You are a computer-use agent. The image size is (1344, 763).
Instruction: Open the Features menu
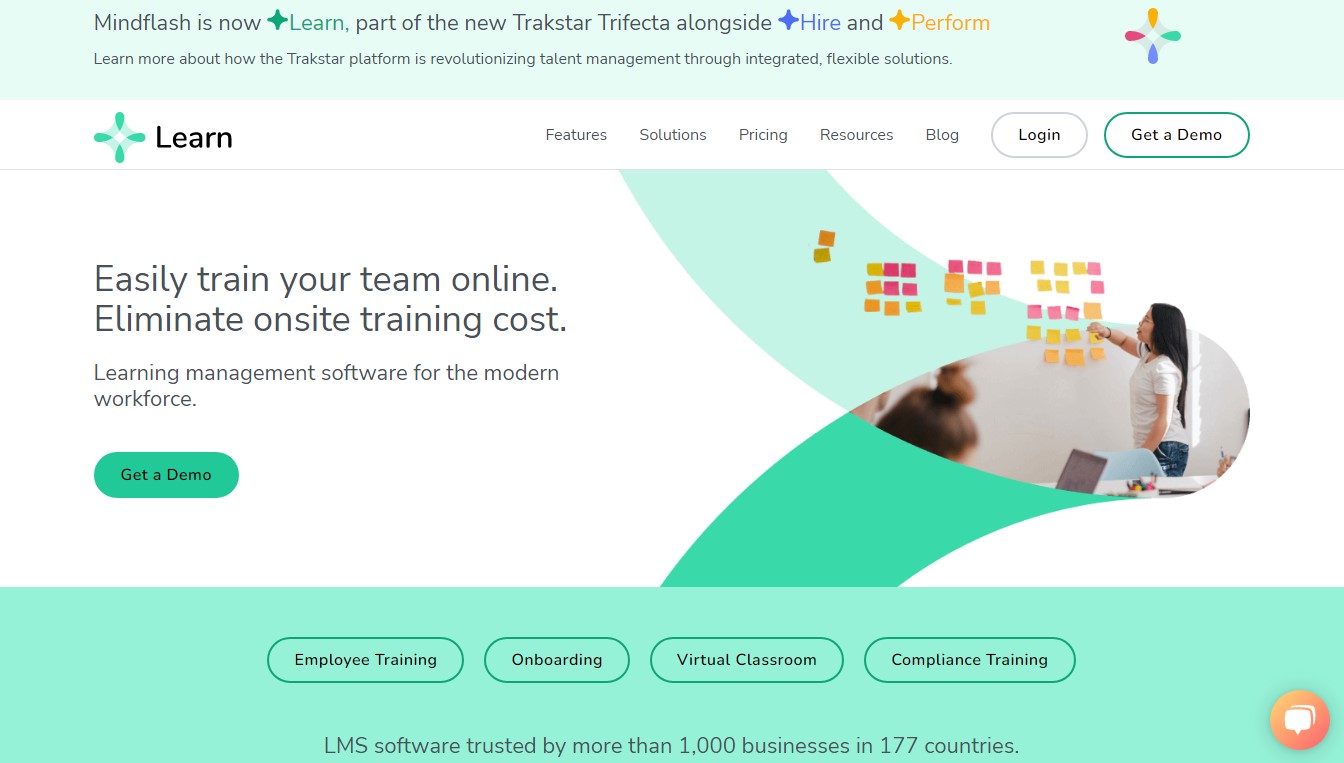[576, 135]
